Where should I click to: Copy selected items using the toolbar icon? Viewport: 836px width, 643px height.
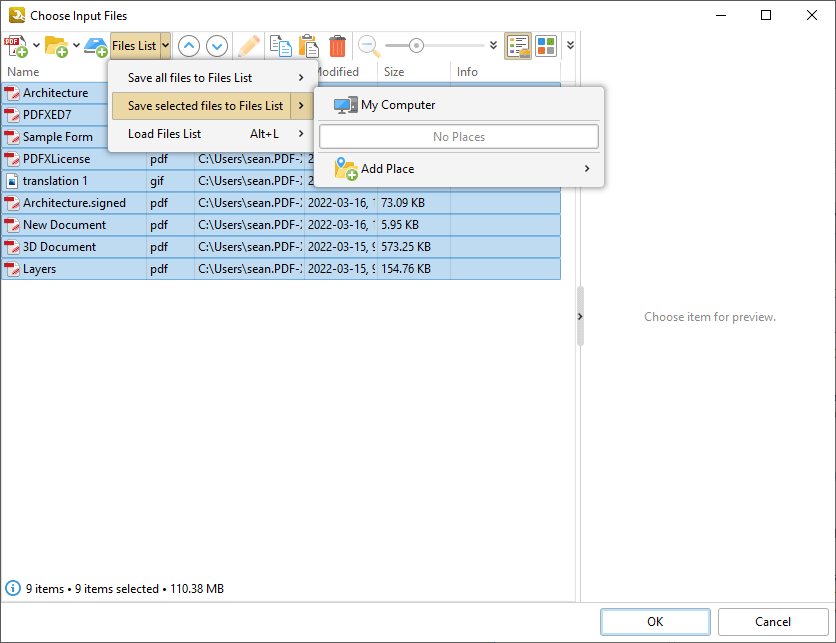point(280,46)
